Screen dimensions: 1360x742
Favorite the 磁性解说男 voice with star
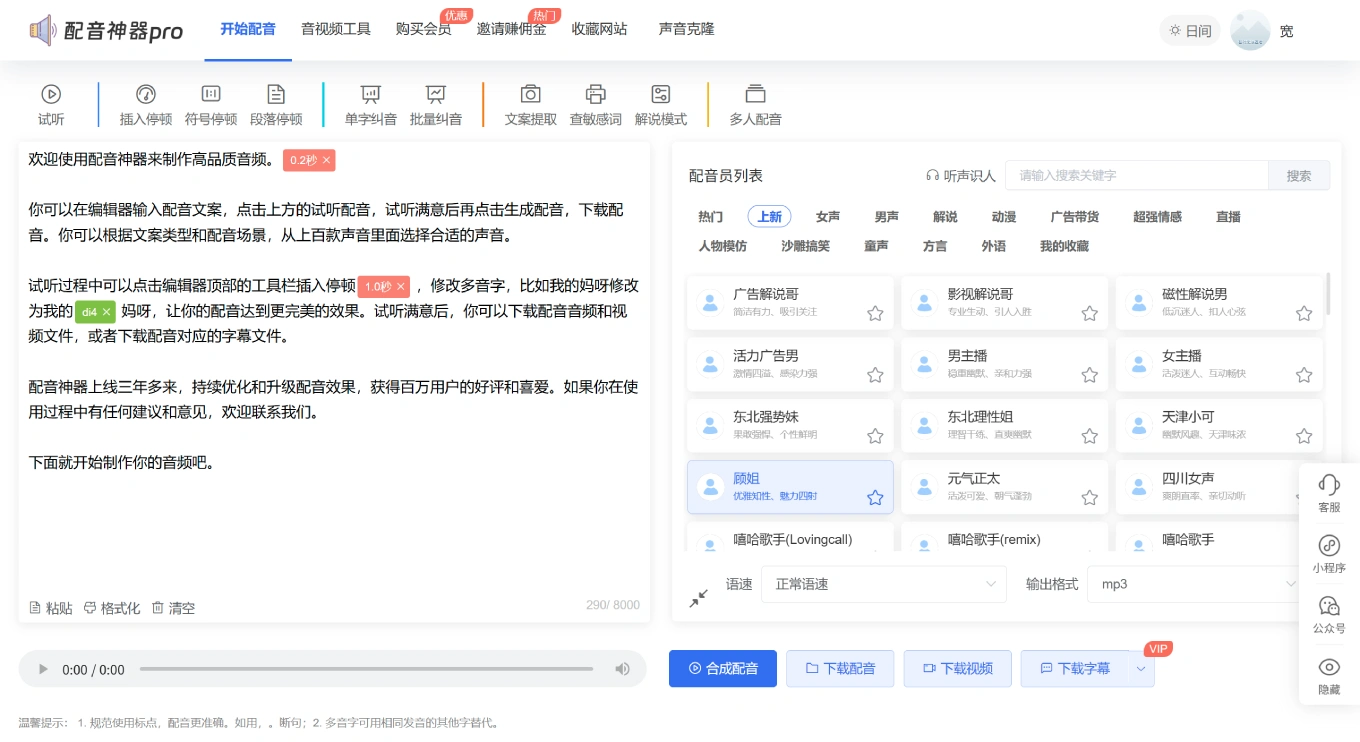coord(1304,313)
